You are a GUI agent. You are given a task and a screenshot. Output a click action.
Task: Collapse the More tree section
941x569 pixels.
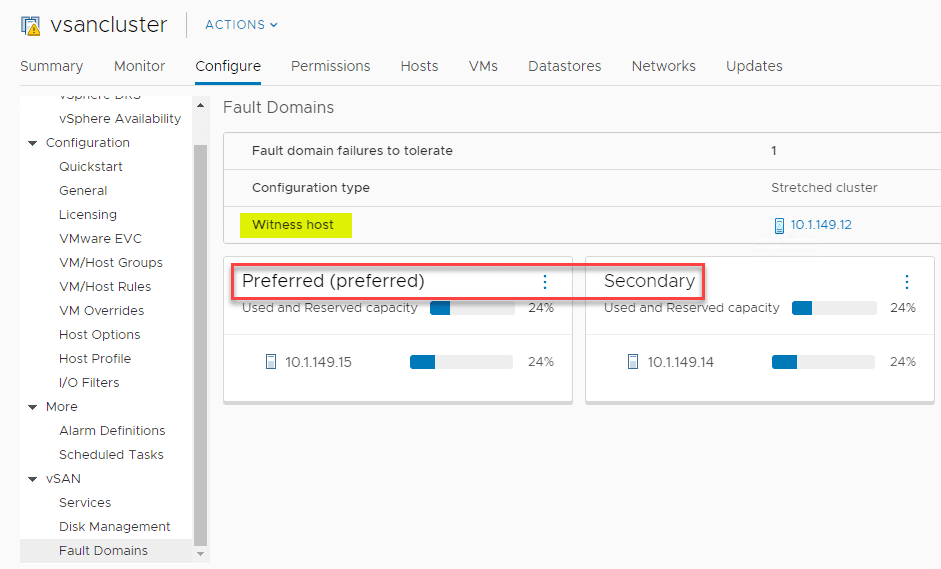pyautogui.click(x=33, y=407)
